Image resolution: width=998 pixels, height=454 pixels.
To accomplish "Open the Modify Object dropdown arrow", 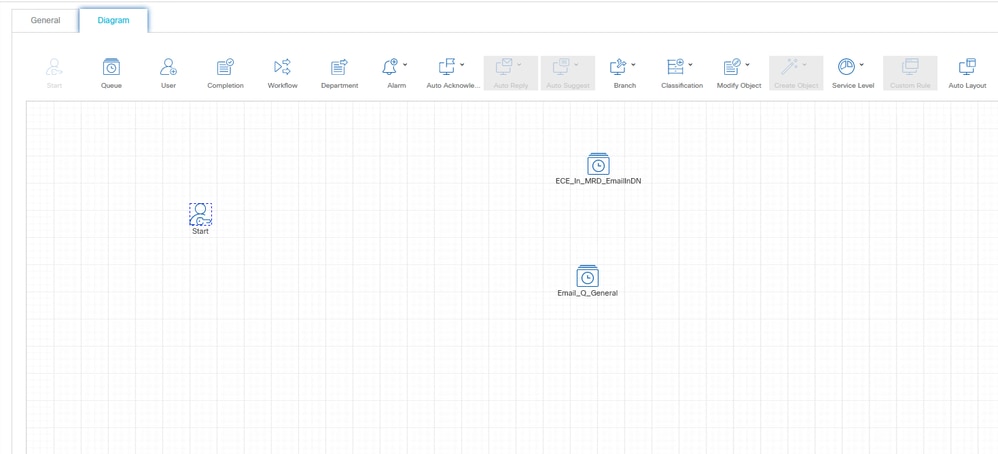I will point(747,64).
